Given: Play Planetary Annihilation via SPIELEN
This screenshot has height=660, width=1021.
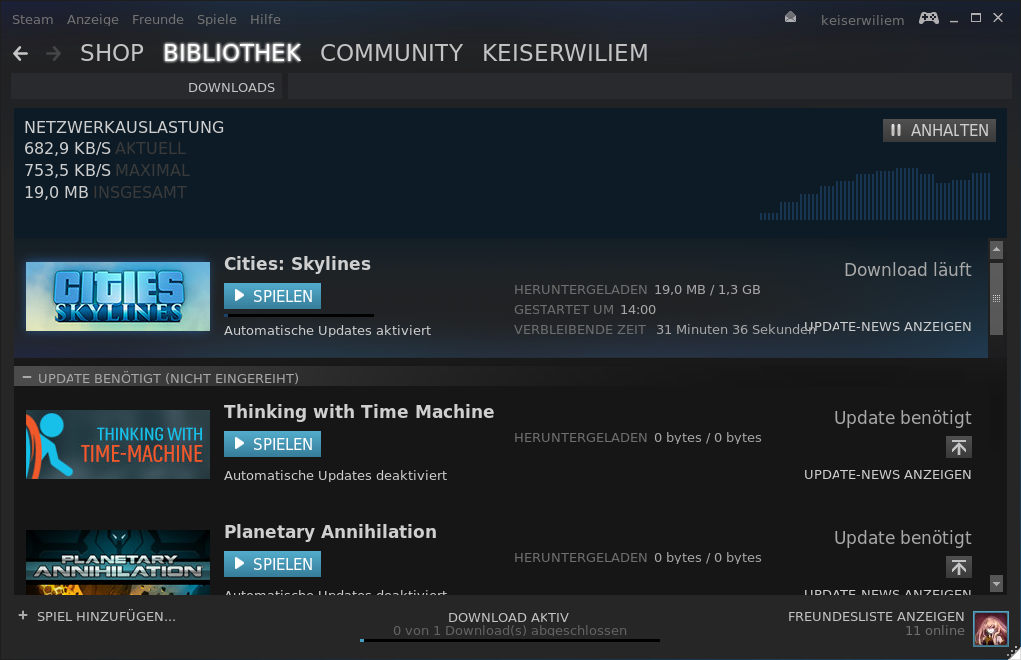Looking at the screenshot, I should coord(272,564).
